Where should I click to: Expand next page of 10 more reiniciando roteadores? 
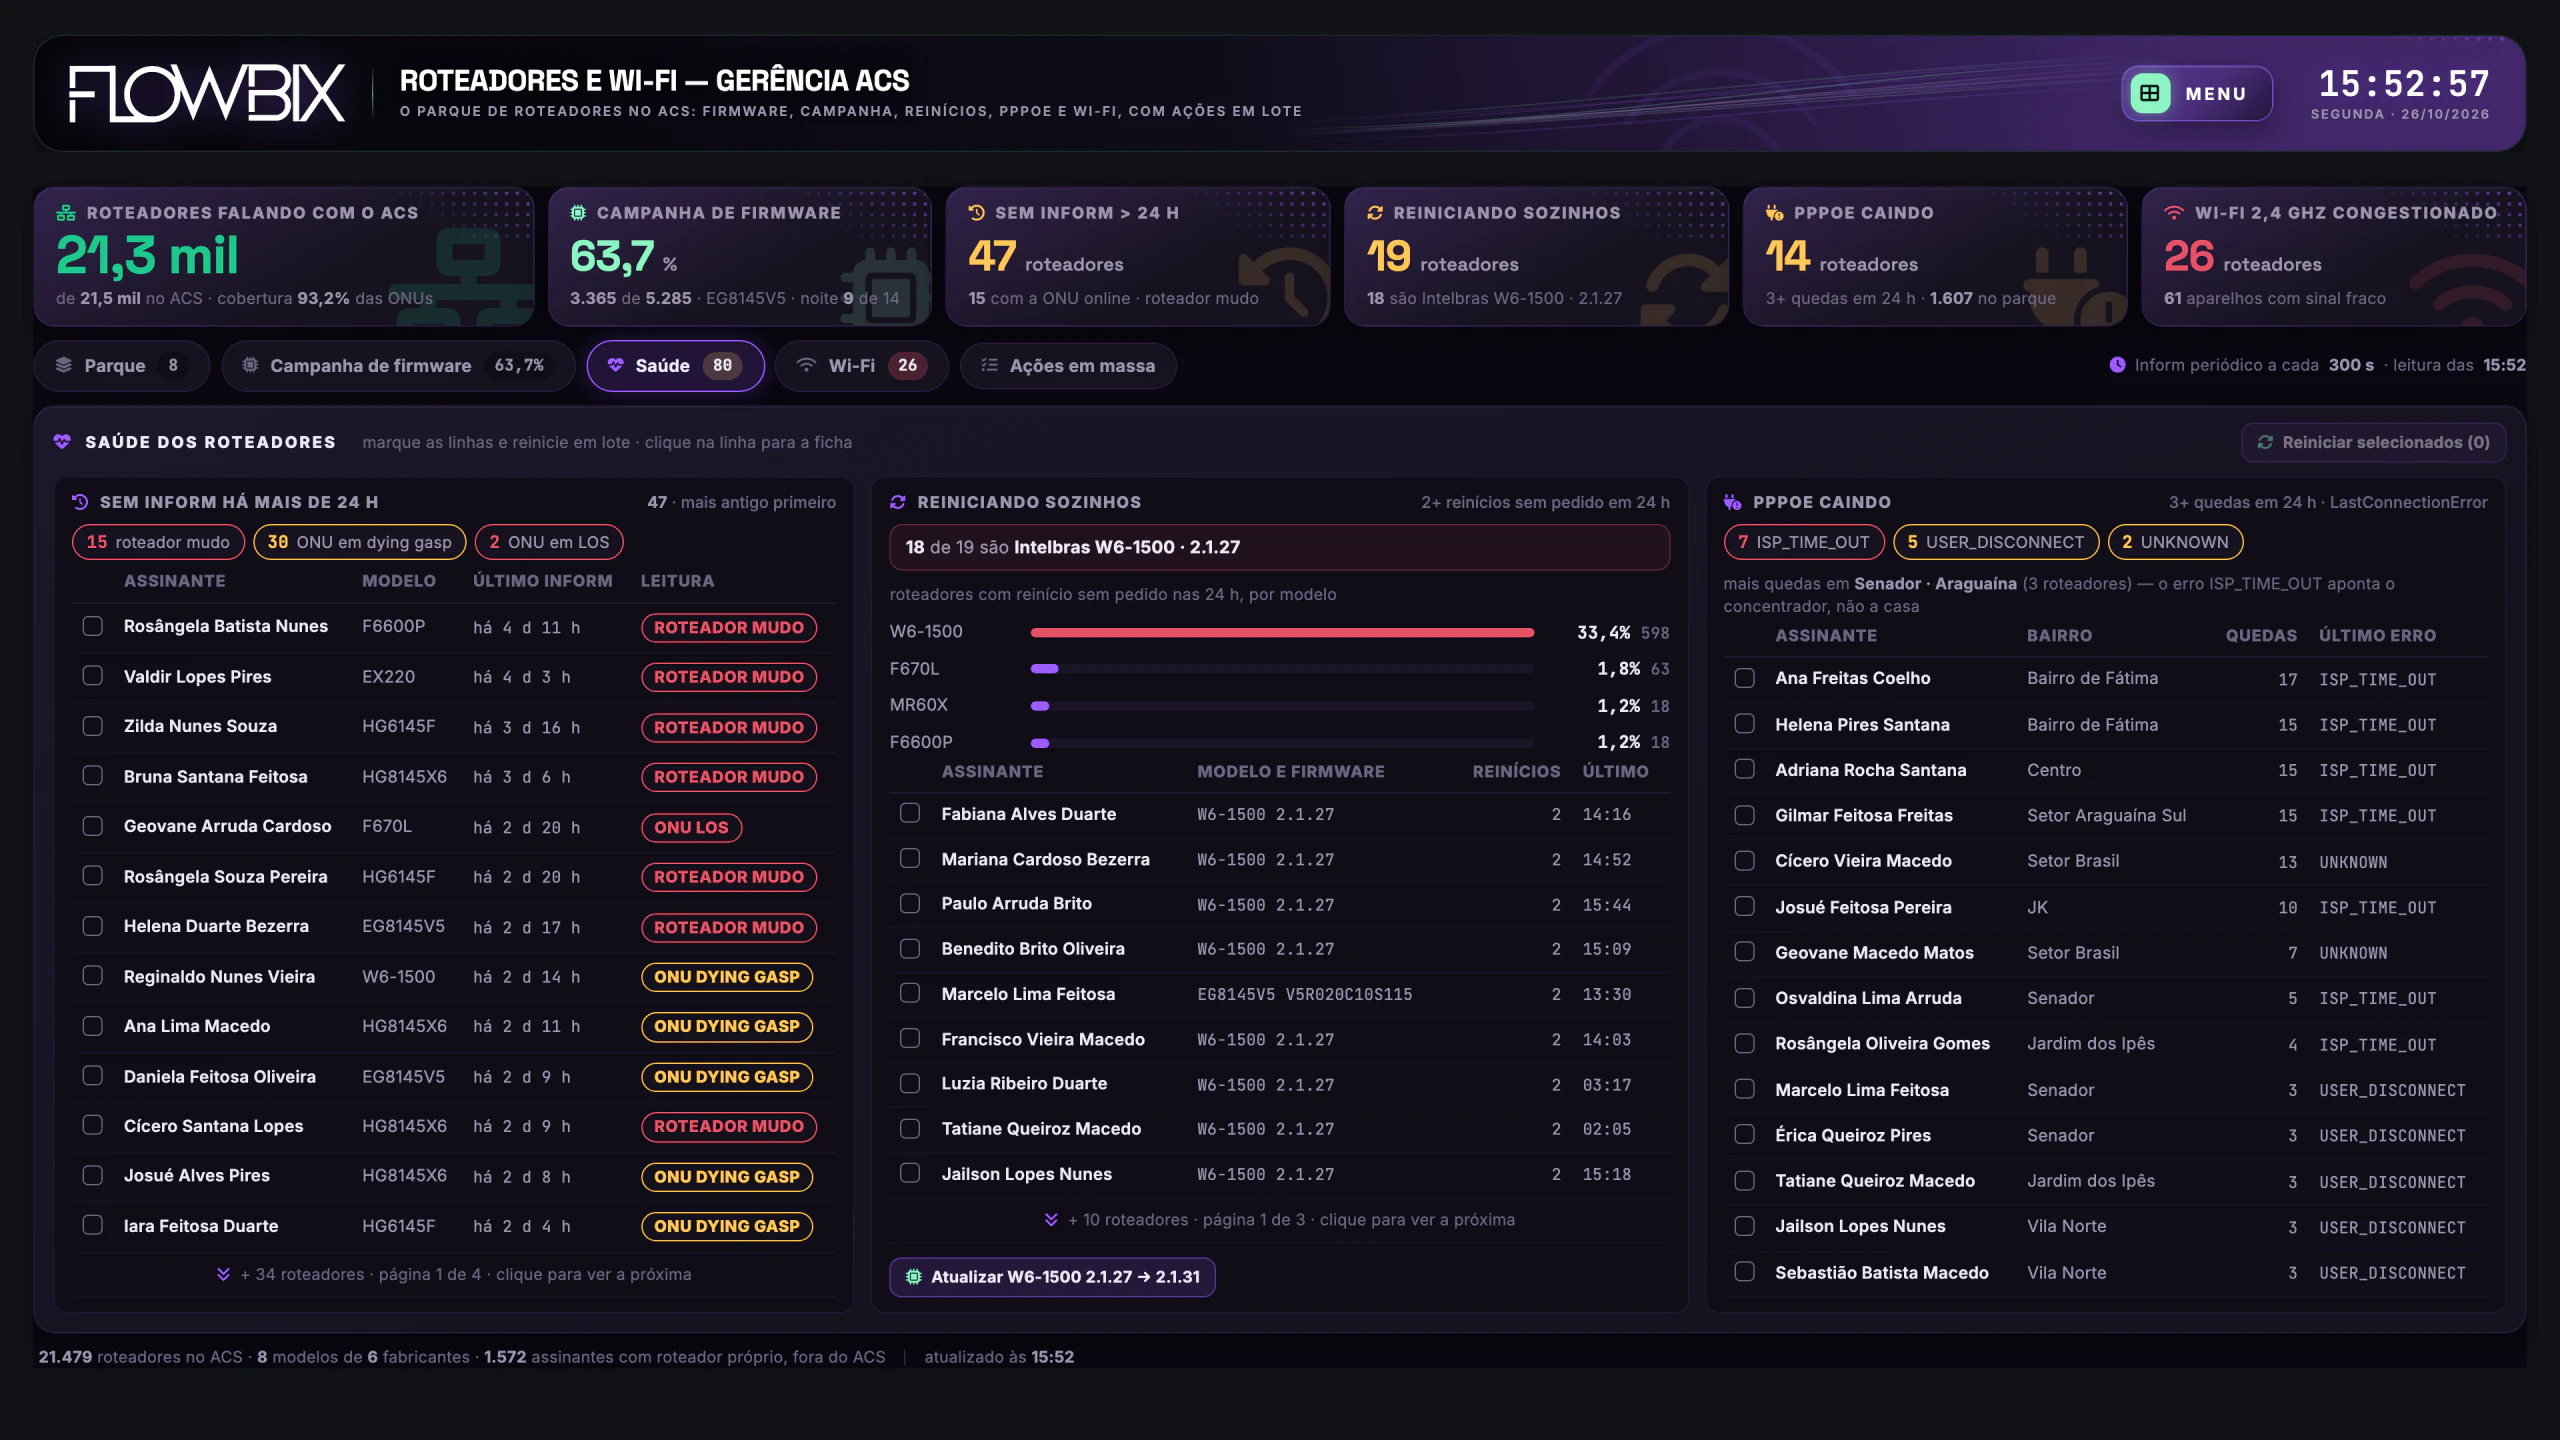[x=1279, y=1220]
